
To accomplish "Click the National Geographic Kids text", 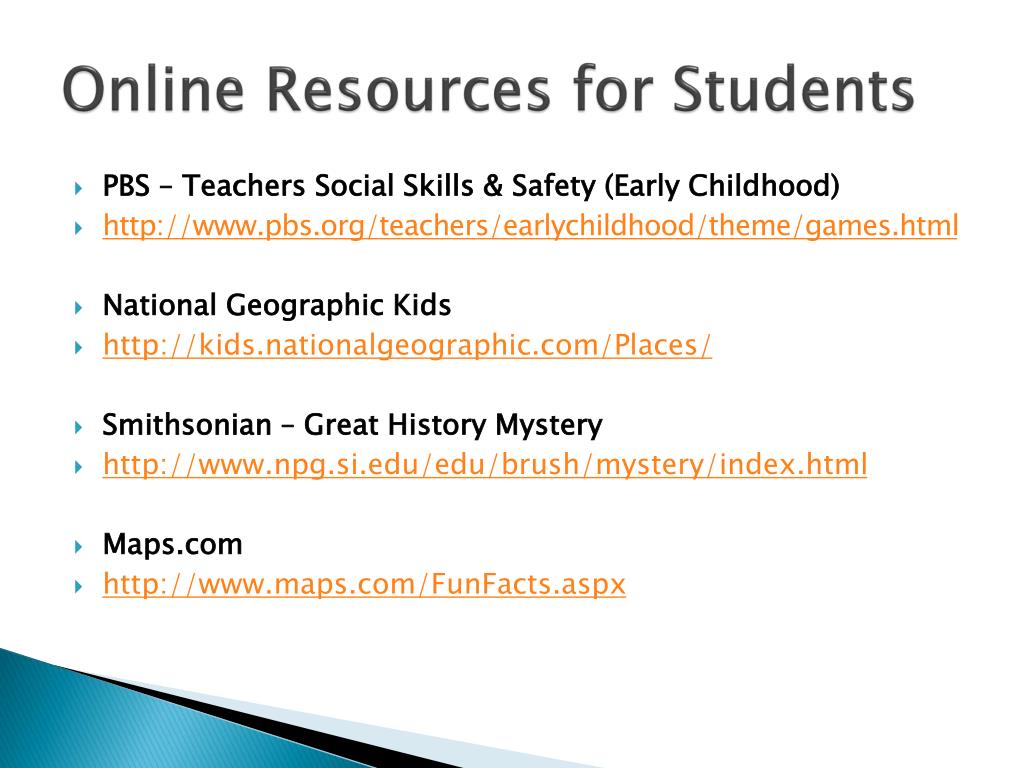I will click(x=277, y=306).
